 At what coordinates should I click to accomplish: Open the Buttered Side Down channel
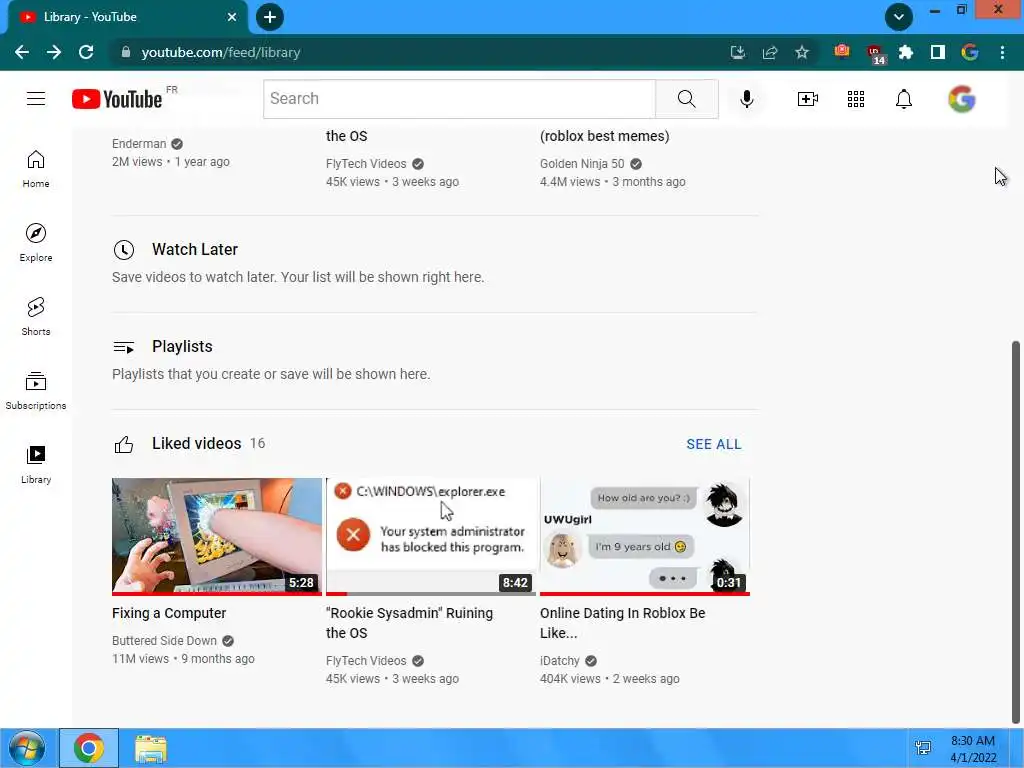(164, 641)
